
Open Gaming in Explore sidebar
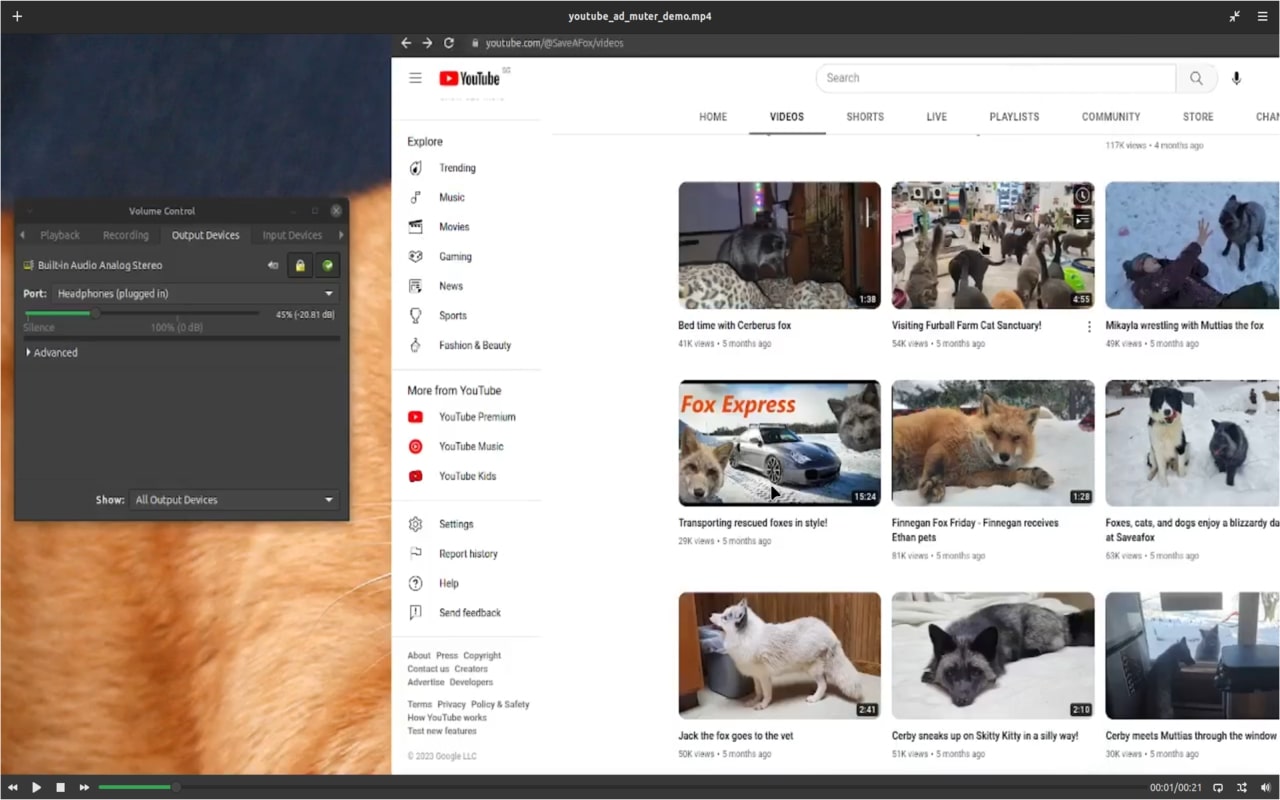455,257
